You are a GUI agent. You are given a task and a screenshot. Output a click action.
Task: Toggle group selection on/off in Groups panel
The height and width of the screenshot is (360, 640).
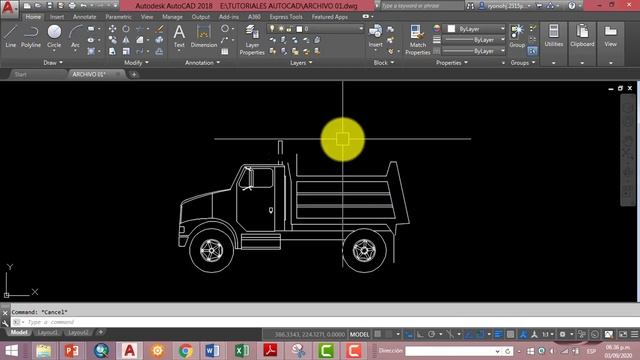tap(532, 51)
